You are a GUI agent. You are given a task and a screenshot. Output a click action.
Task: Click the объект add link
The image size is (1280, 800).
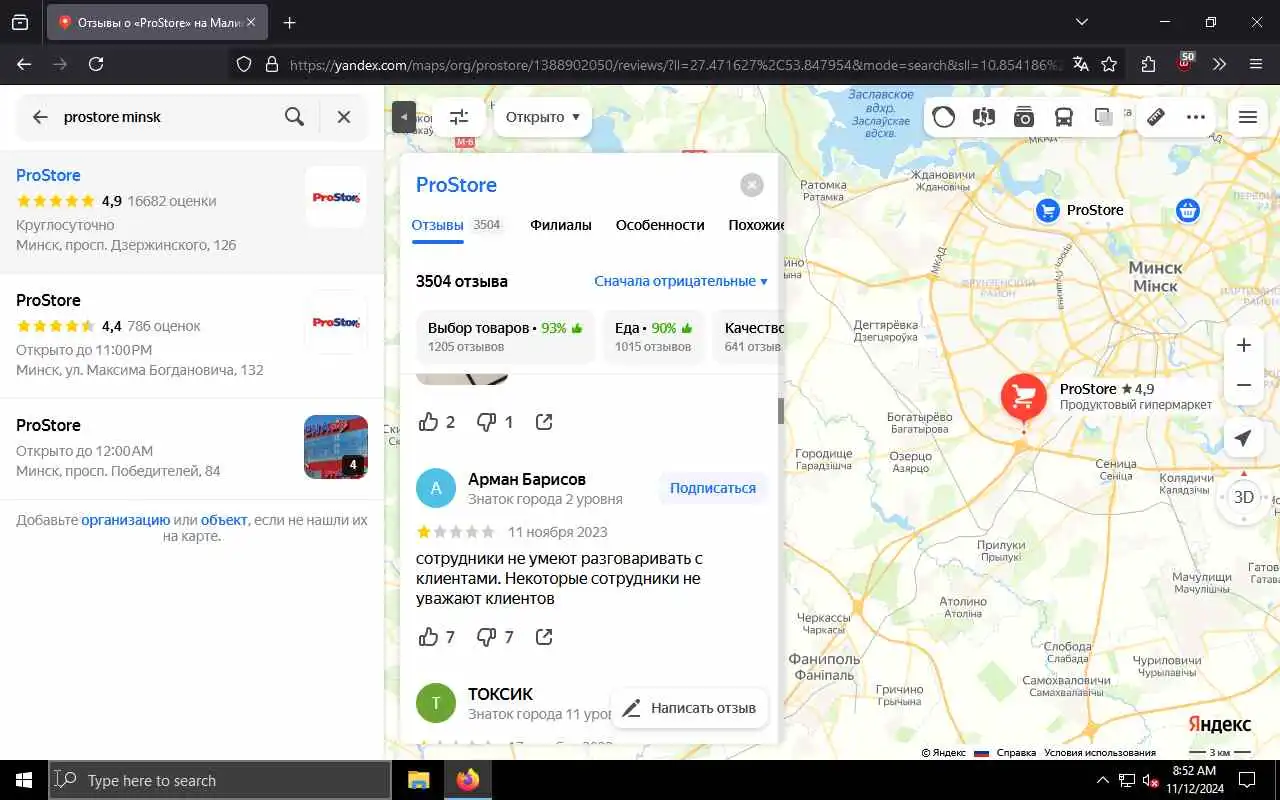(x=224, y=520)
